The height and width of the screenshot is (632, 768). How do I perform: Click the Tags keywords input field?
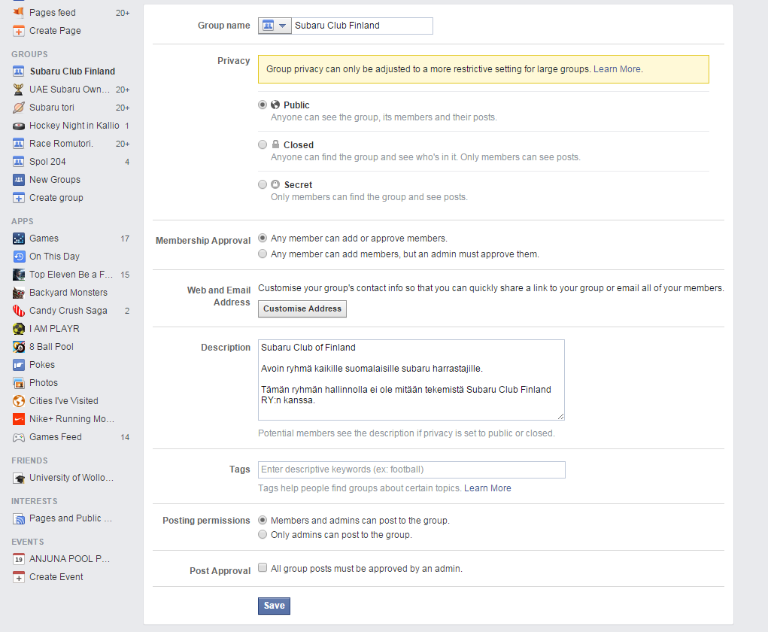tap(412, 469)
